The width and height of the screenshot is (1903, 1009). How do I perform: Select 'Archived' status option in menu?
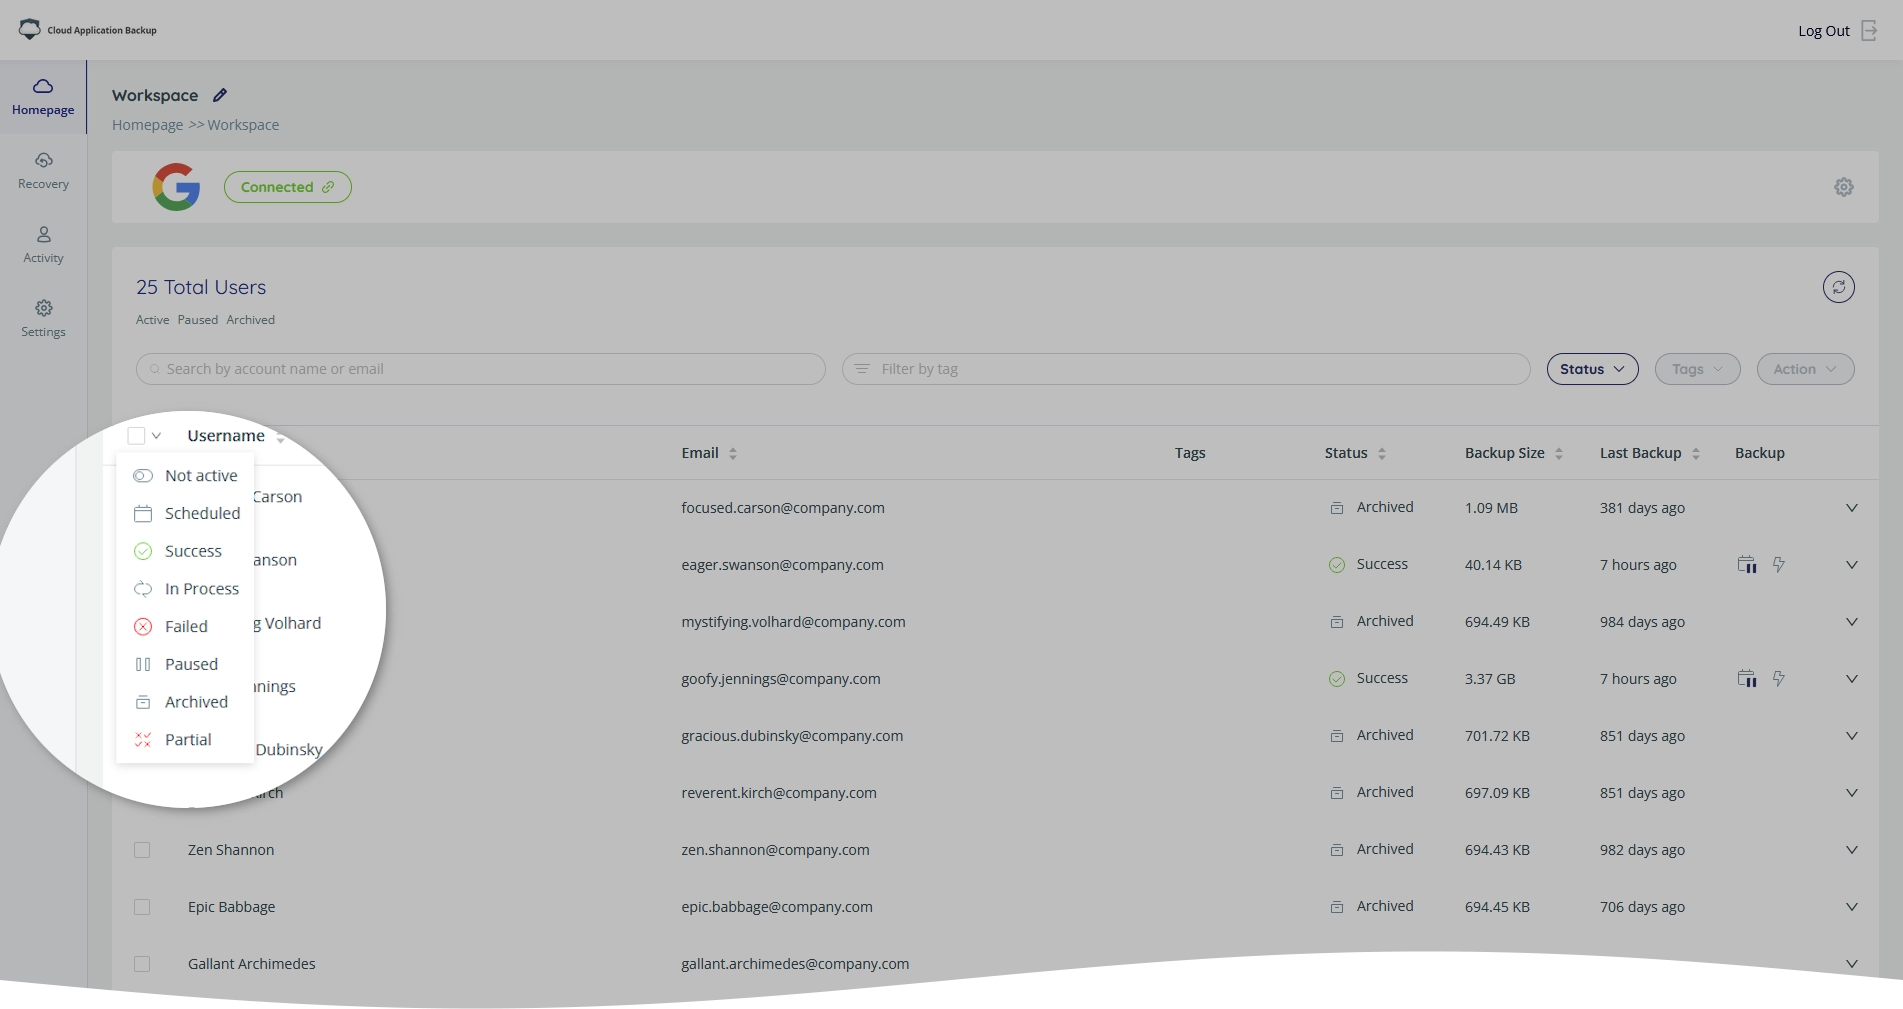(185, 703)
